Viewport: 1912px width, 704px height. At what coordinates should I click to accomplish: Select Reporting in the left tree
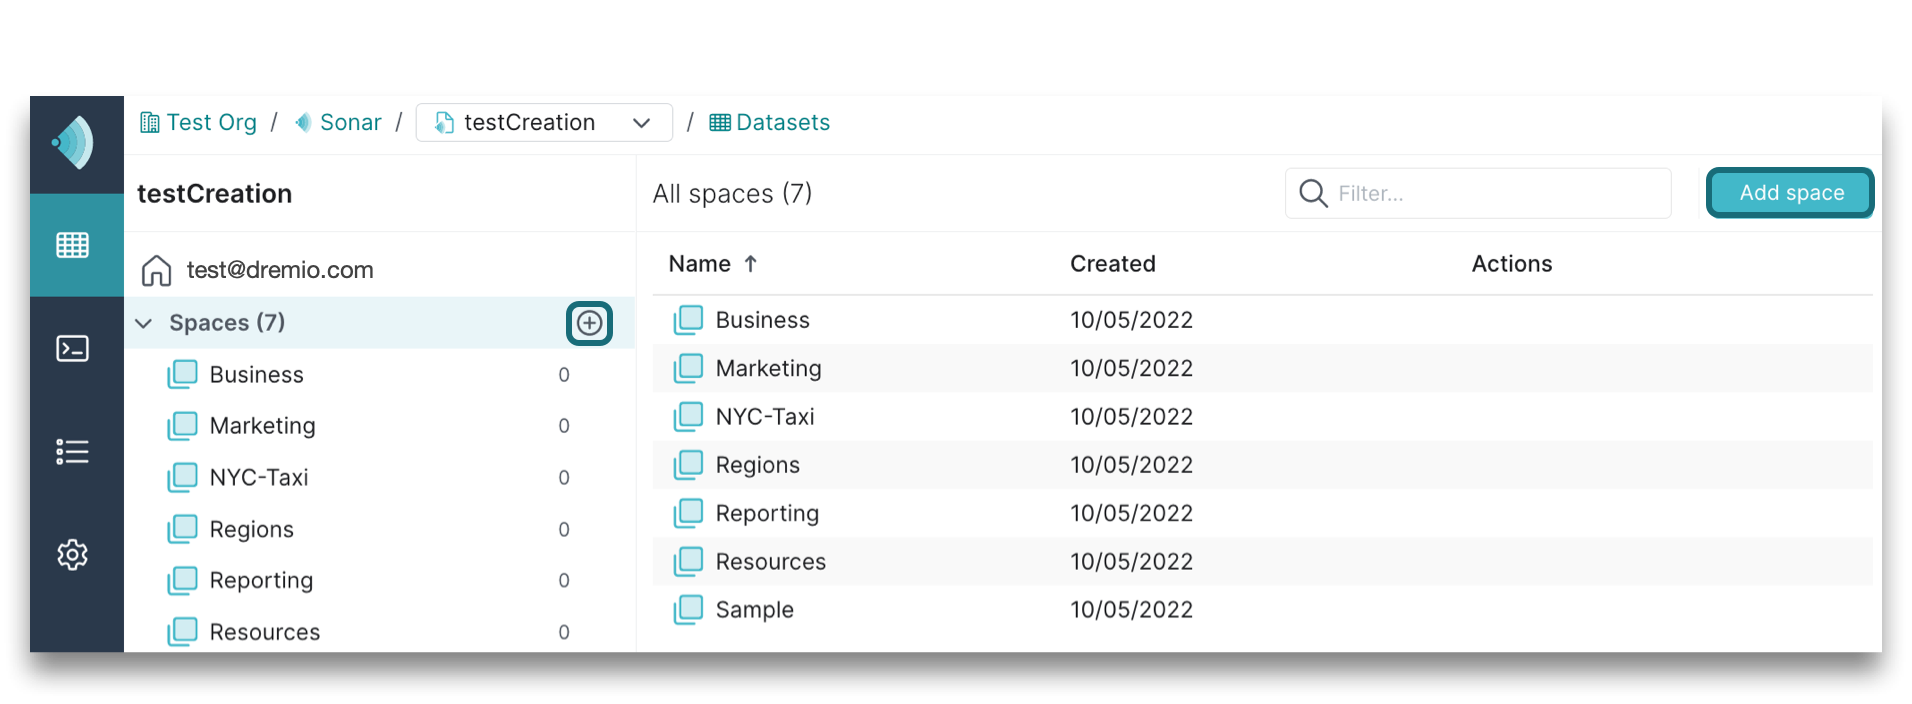click(261, 581)
